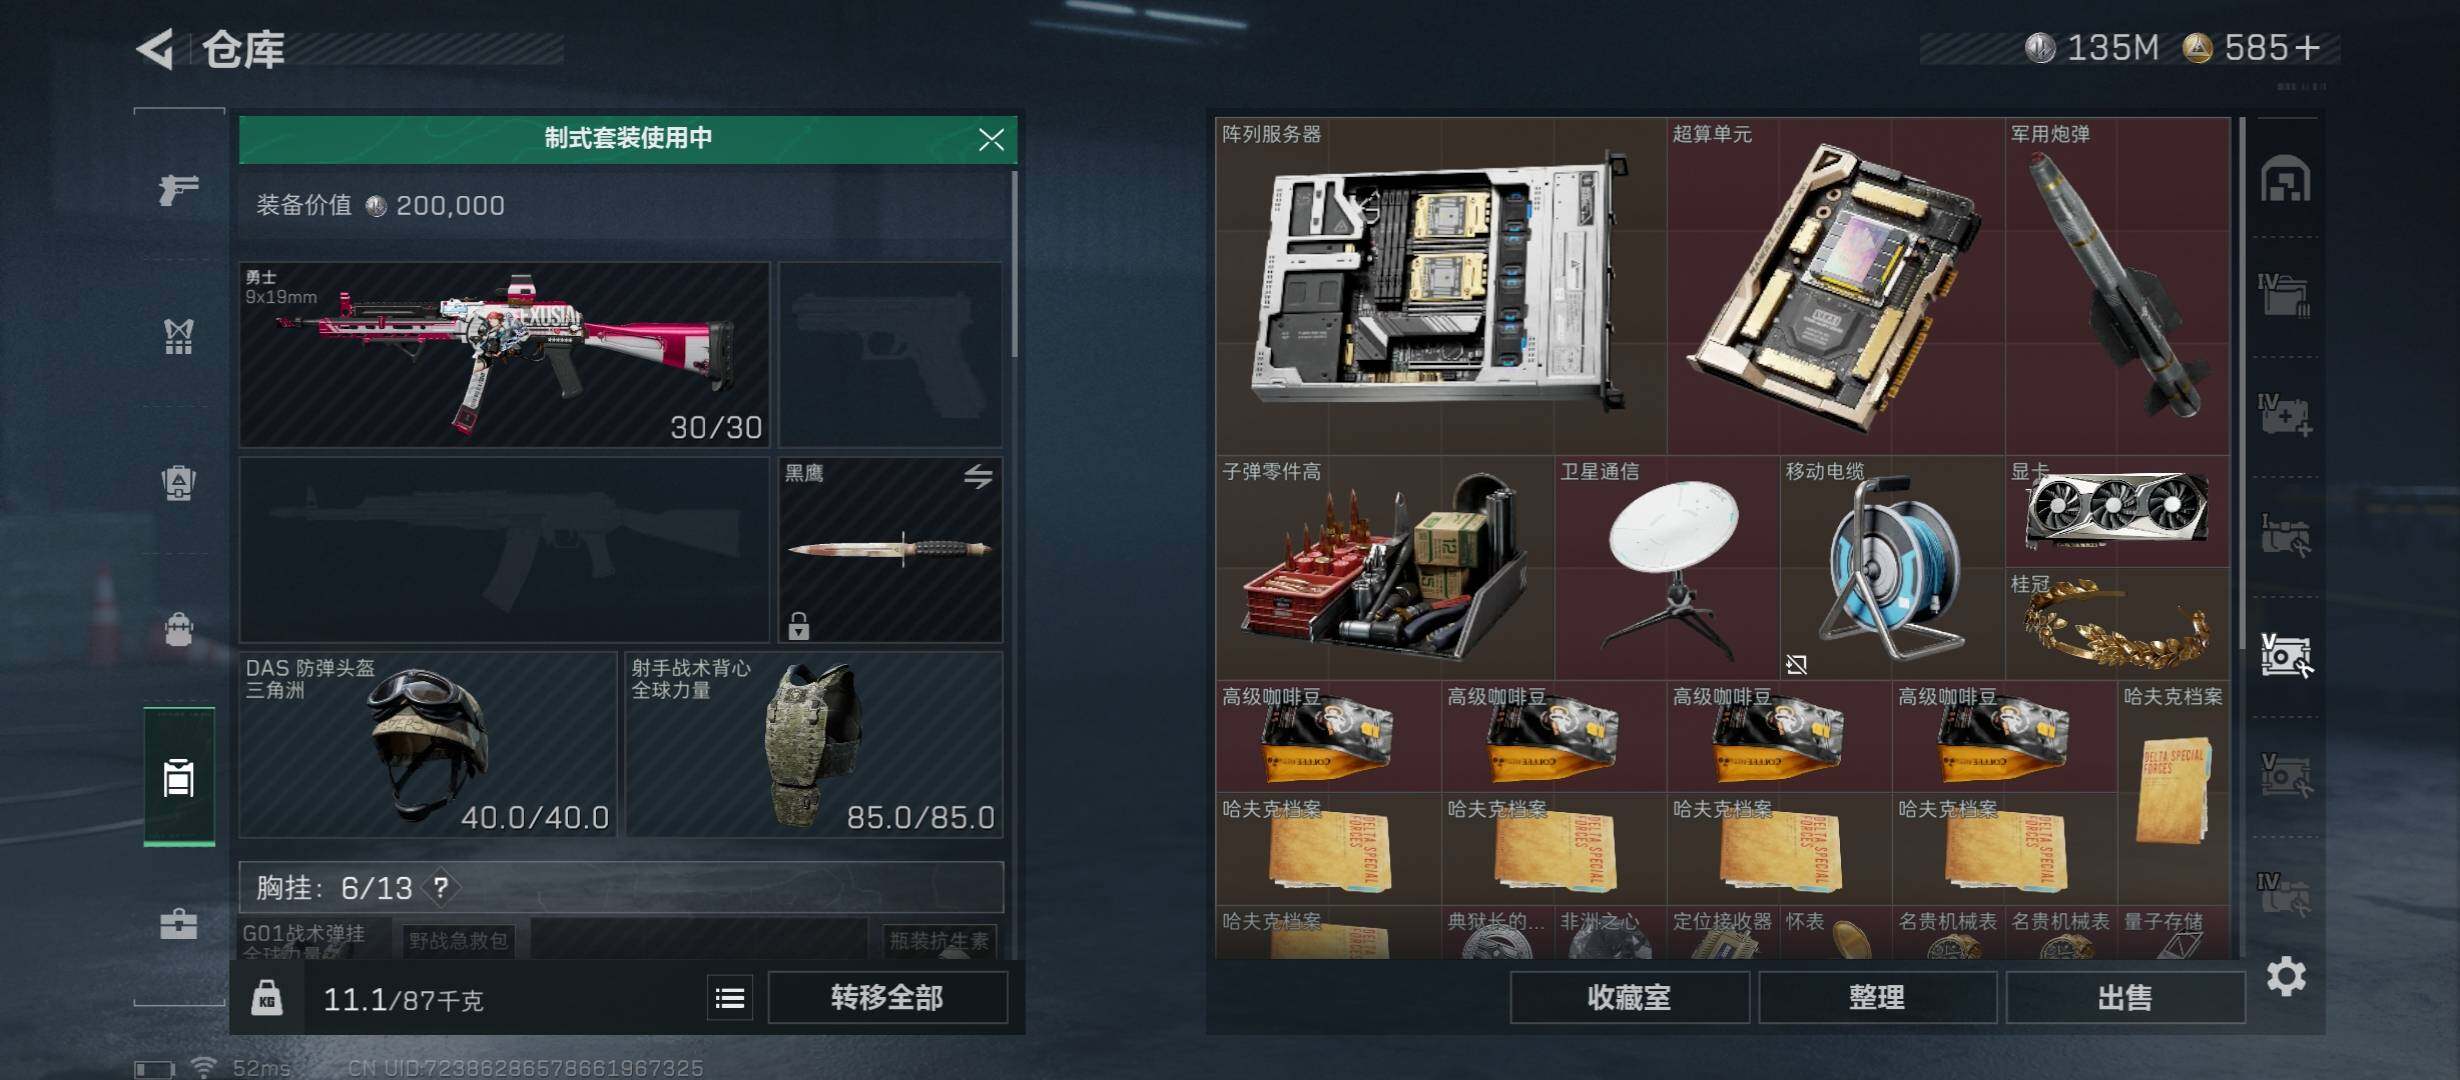Toggle the weight lock icon

click(266, 998)
